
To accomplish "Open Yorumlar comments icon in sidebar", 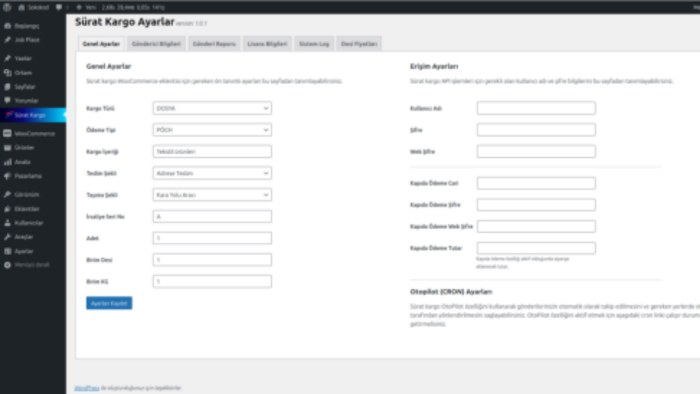I will point(8,101).
